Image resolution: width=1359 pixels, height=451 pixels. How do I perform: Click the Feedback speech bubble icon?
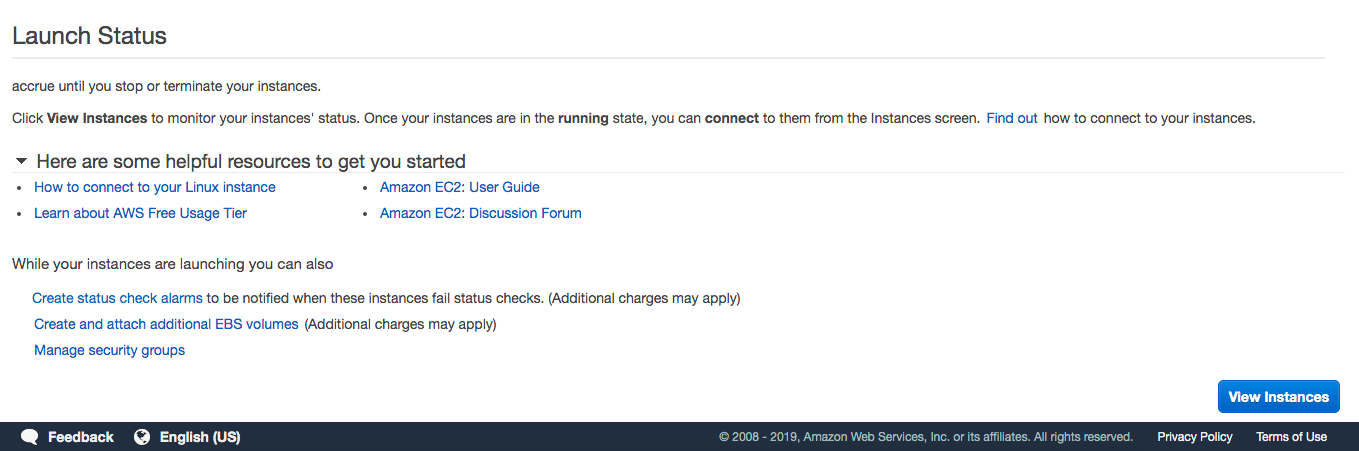coord(30,437)
